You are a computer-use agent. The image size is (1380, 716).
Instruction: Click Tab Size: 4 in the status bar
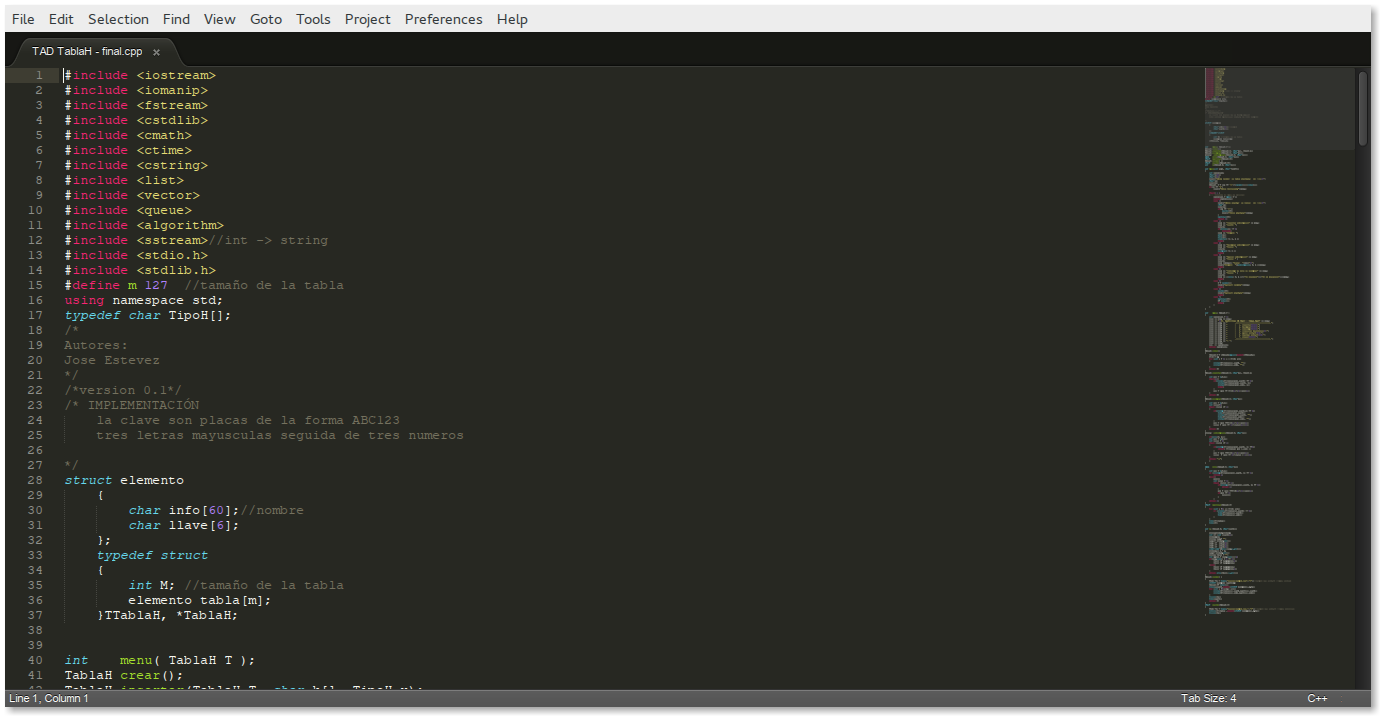tap(1207, 698)
